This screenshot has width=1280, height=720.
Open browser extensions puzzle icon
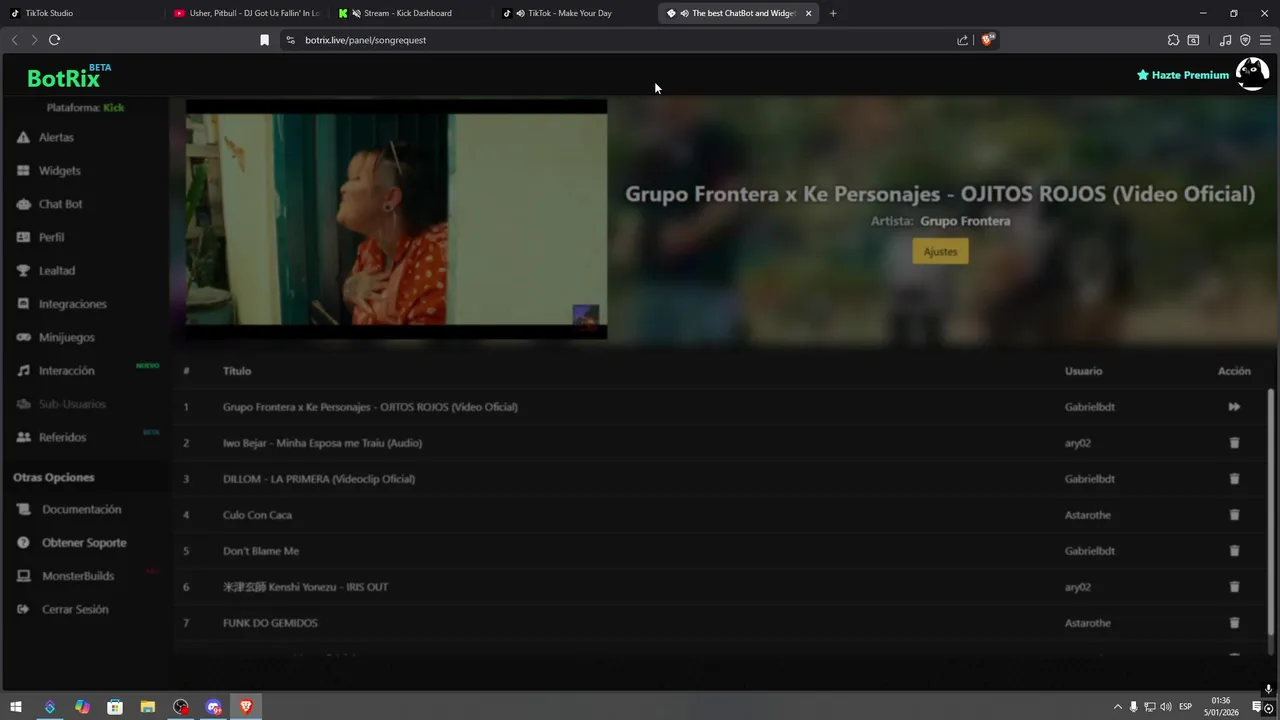click(x=1173, y=40)
